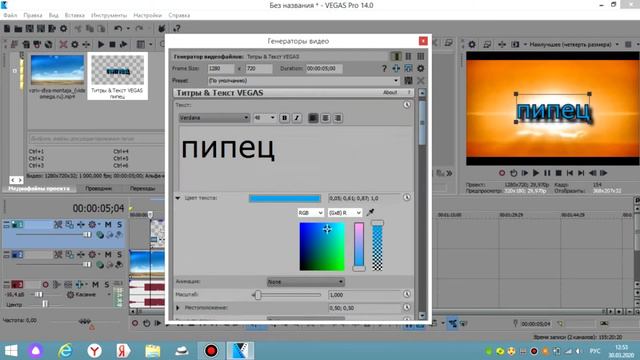Click the frame width field 1280

coord(221,69)
